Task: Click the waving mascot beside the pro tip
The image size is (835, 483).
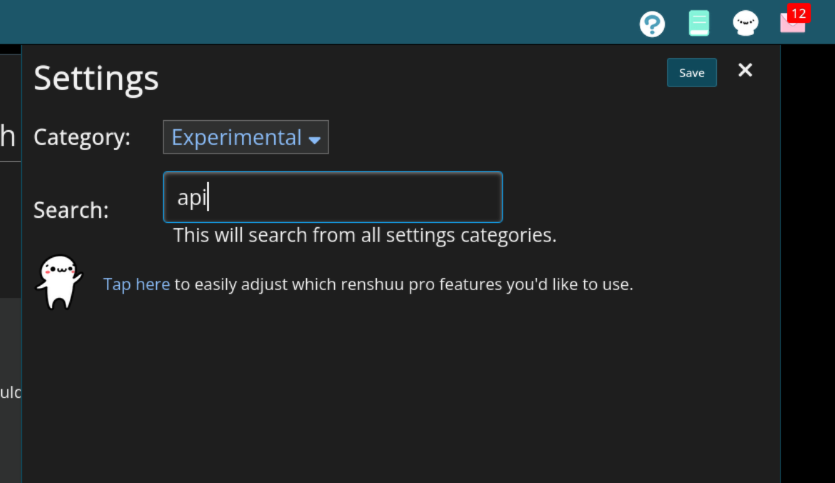Action: coord(59,282)
